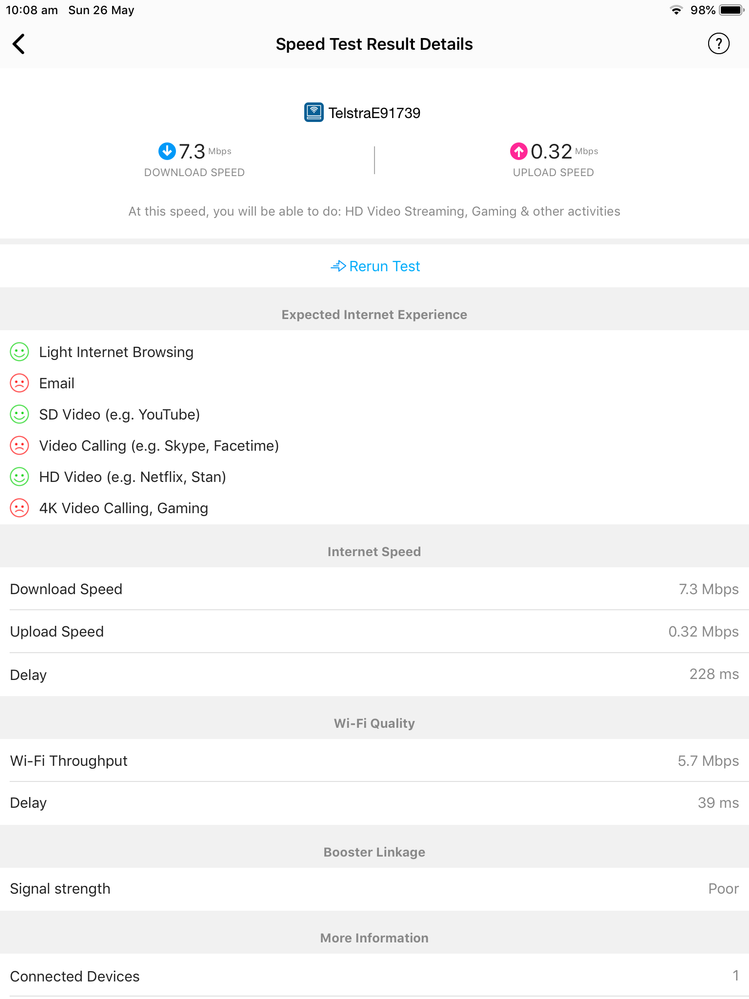Tap the TelstraE91739 network icon
Image resolution: width=749 pixels, height=999 pixels.
tap(314, 113)
